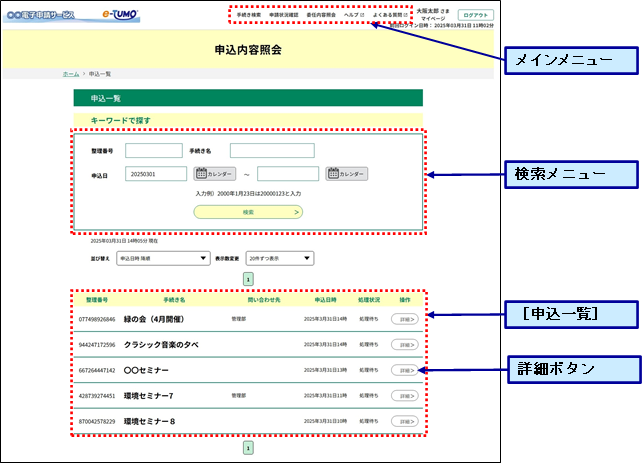Image resolution: width=642 pixels, height=463 pixels.
Task: Open 手続き検索 in the main menu
Action: (x=249, y=16)
